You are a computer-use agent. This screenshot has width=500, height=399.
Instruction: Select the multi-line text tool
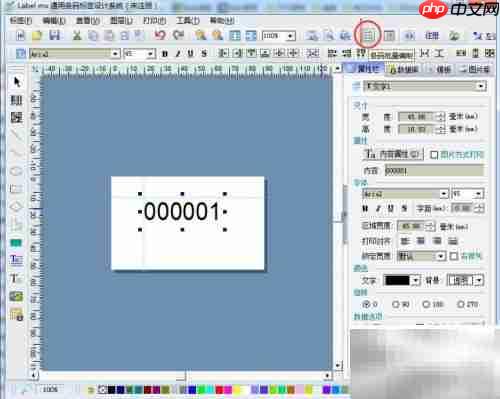pos(16,260)
